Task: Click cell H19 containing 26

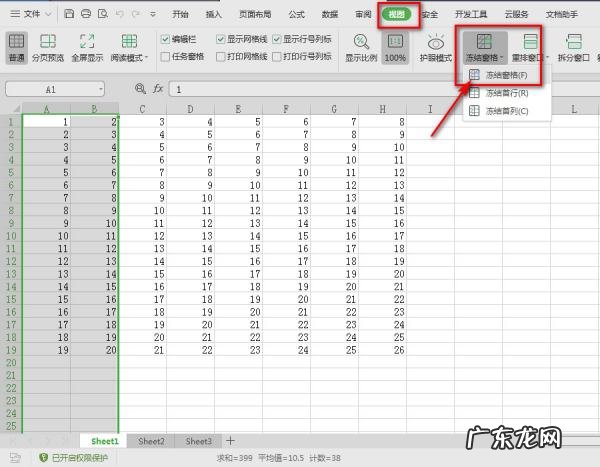Action: 382,350
